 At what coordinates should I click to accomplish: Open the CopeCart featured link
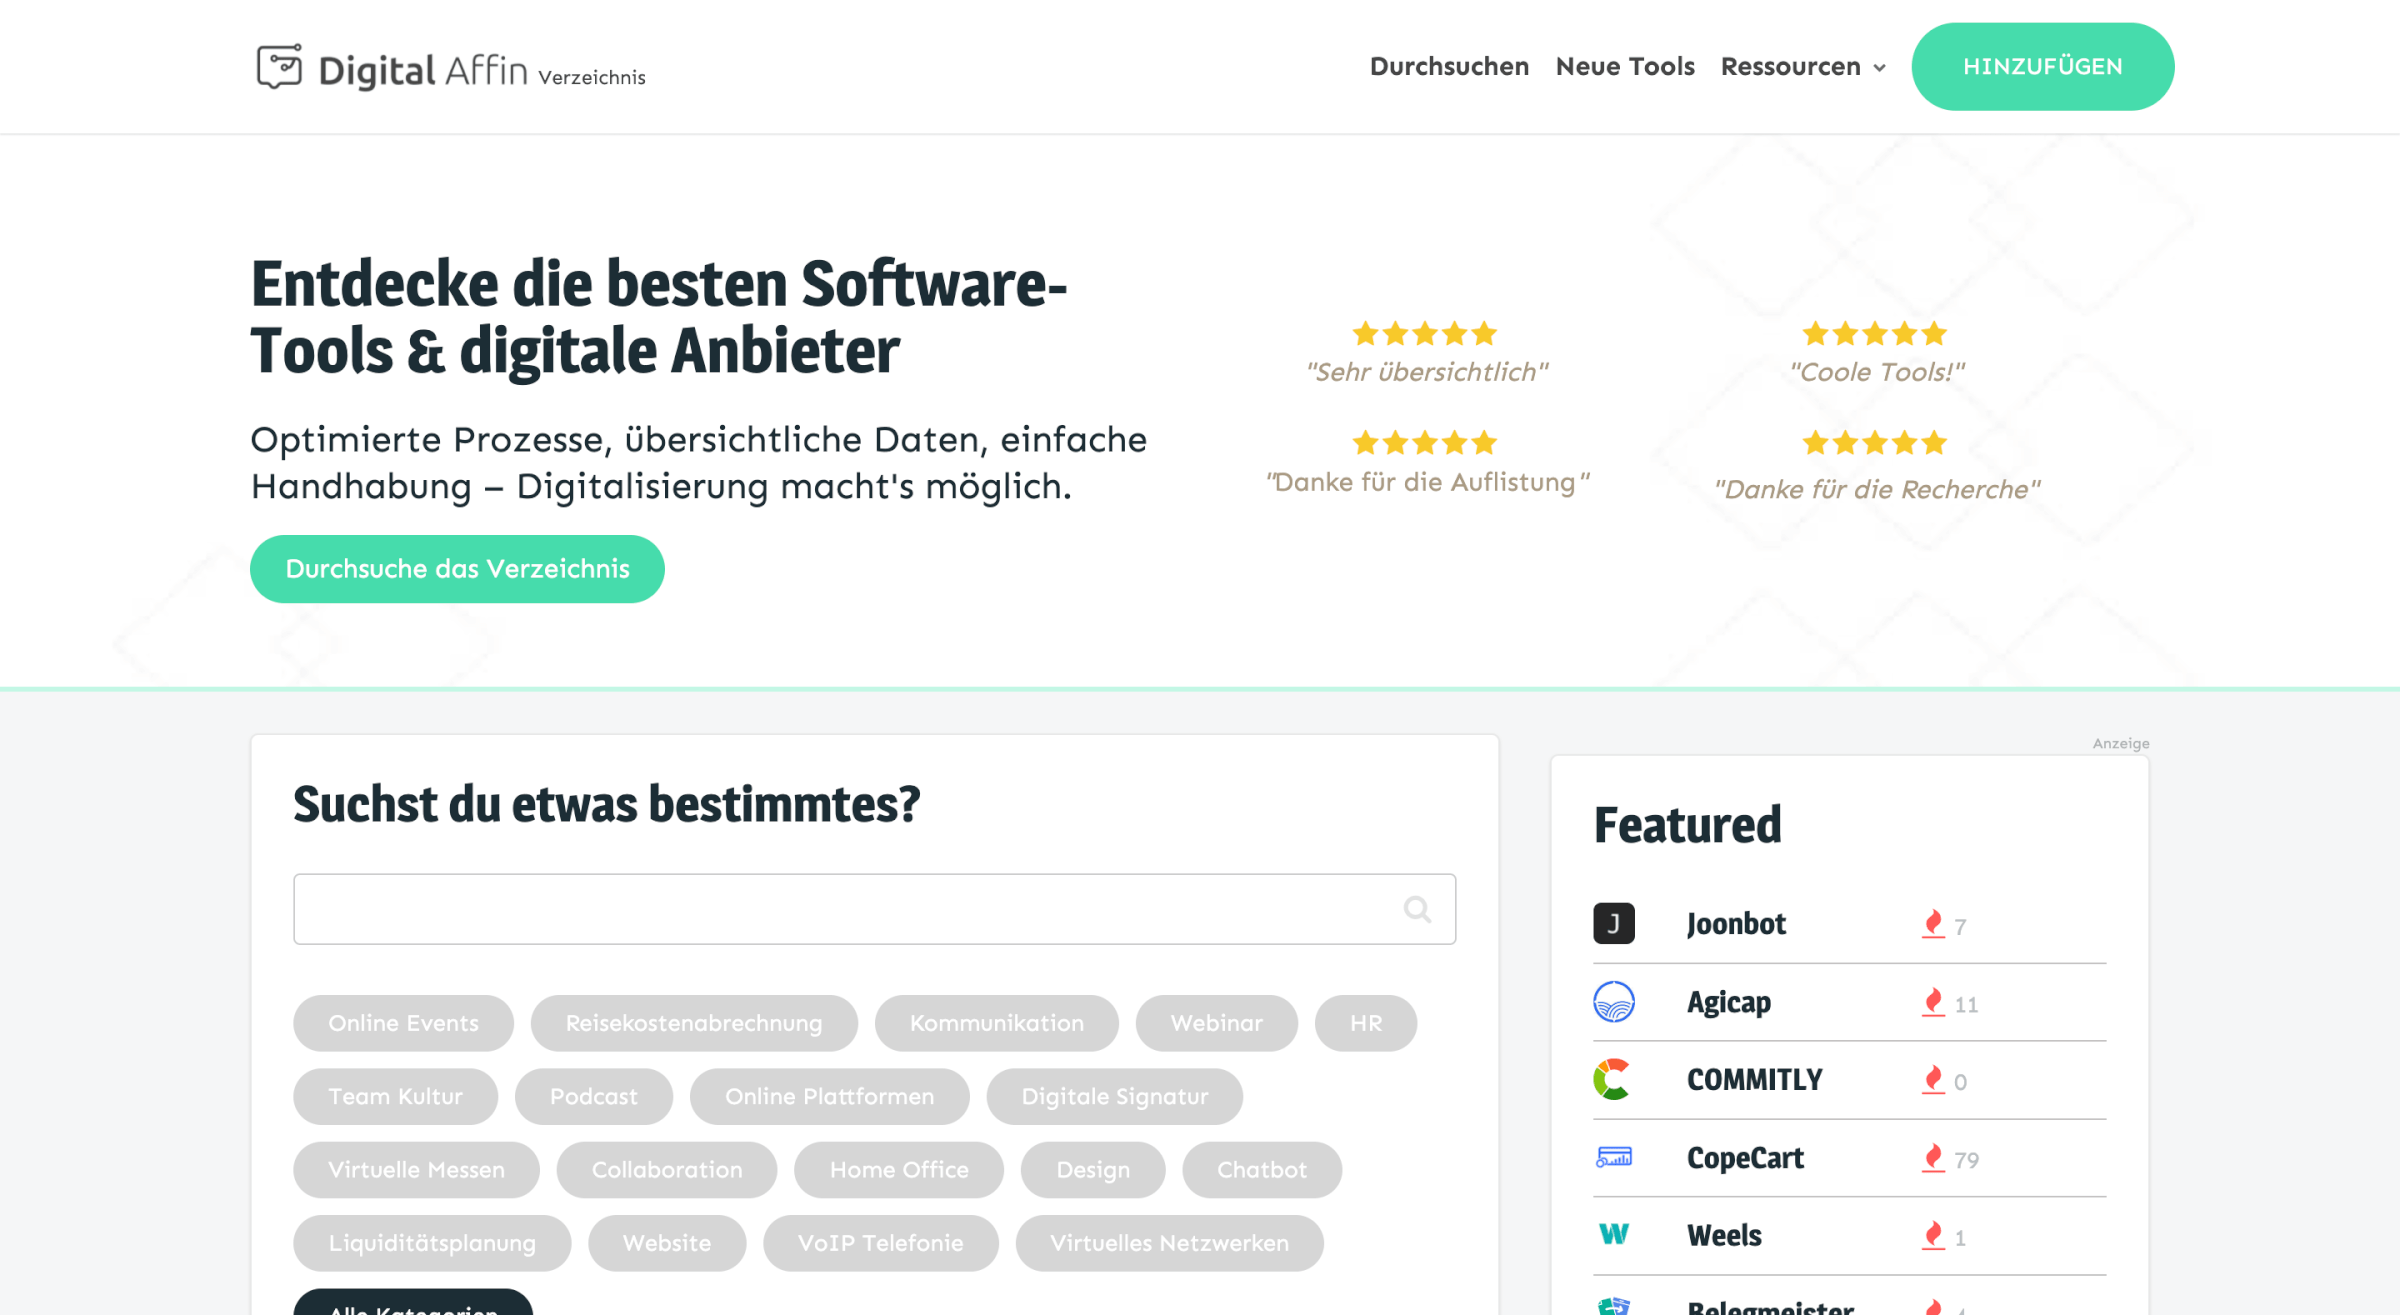pyautogui.click(x=1745, y=1158)
